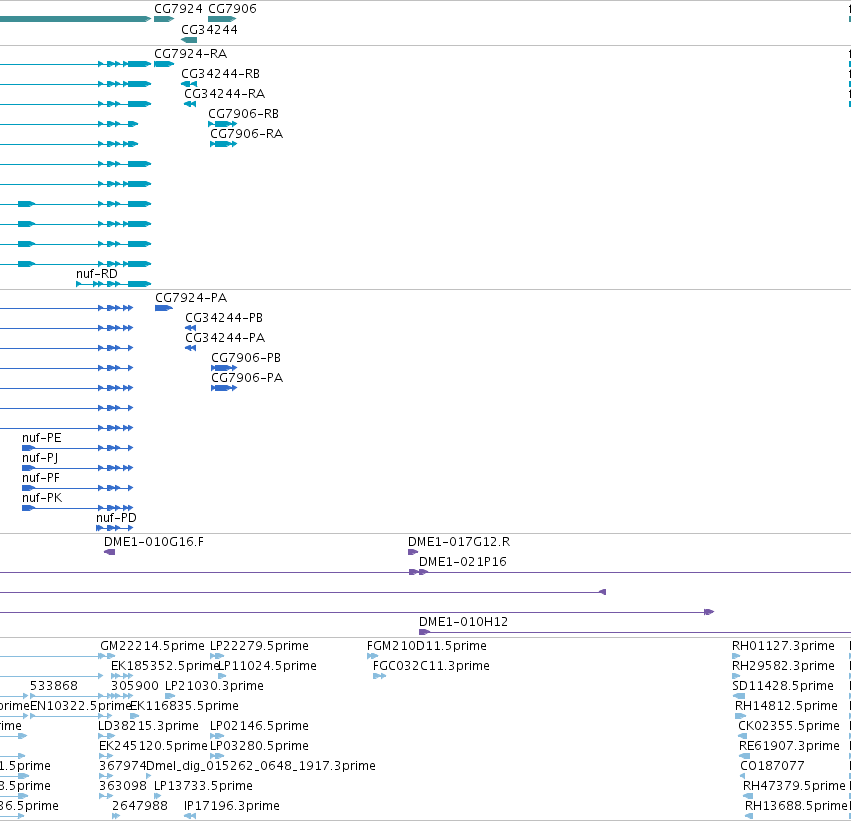Select EST EK185352.5prime
The width and height of the screenshot is (851, 821).
pos(122,677)
